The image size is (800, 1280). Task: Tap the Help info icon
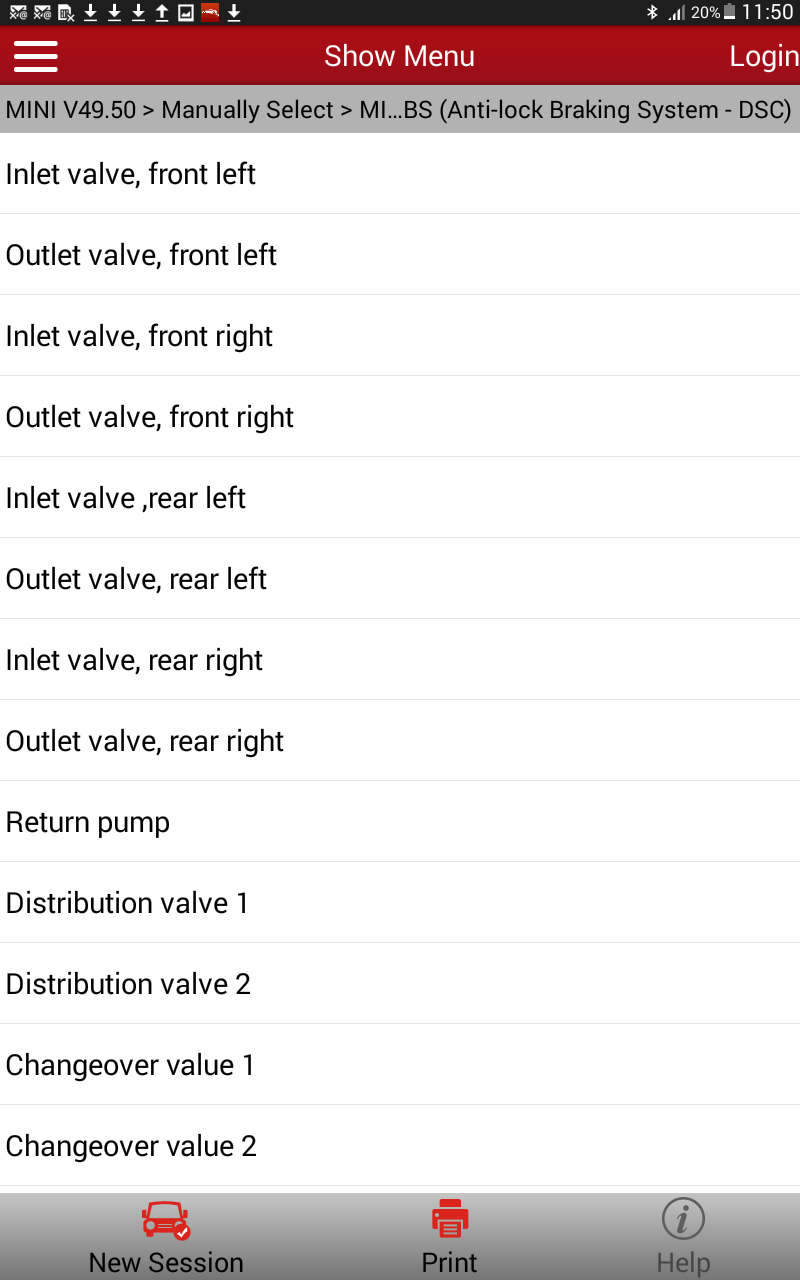[x=683, y=1220]
